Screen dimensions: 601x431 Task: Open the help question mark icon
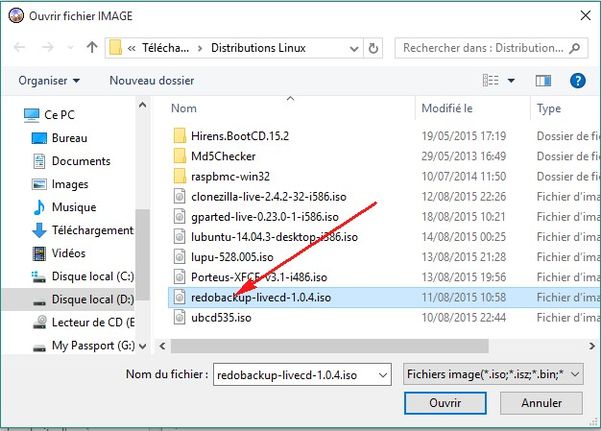click(578, 81)
